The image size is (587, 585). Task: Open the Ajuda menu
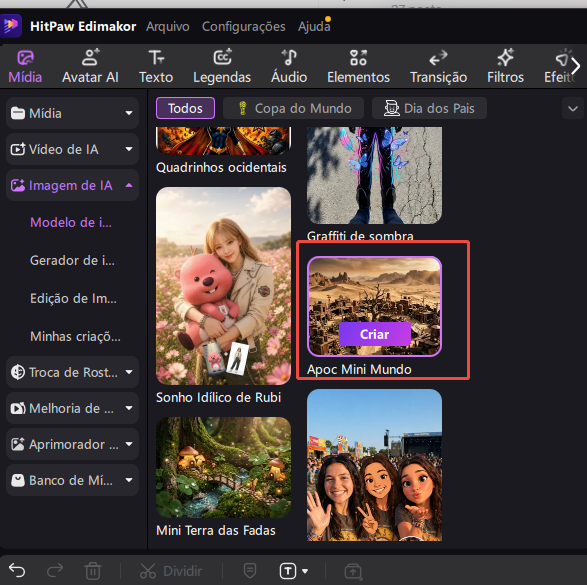(x=314, y=27)
